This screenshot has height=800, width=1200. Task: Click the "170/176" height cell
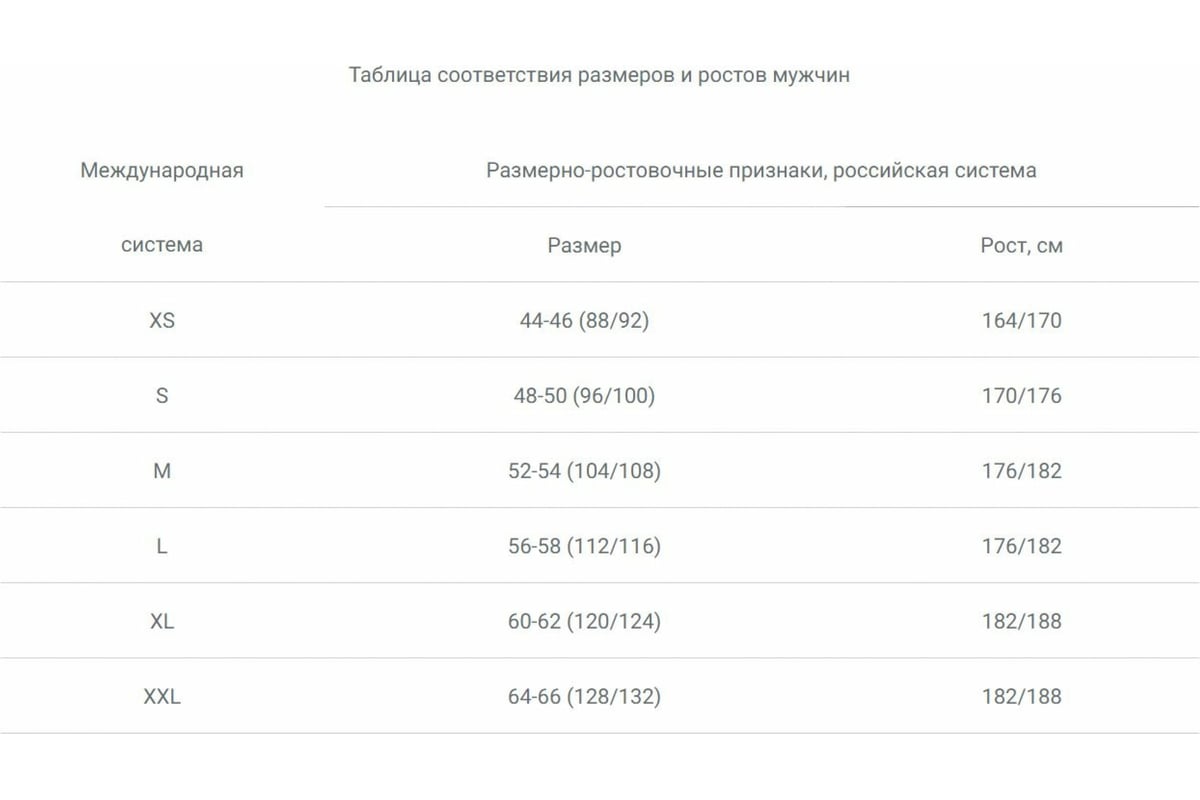coord(1021,396)
